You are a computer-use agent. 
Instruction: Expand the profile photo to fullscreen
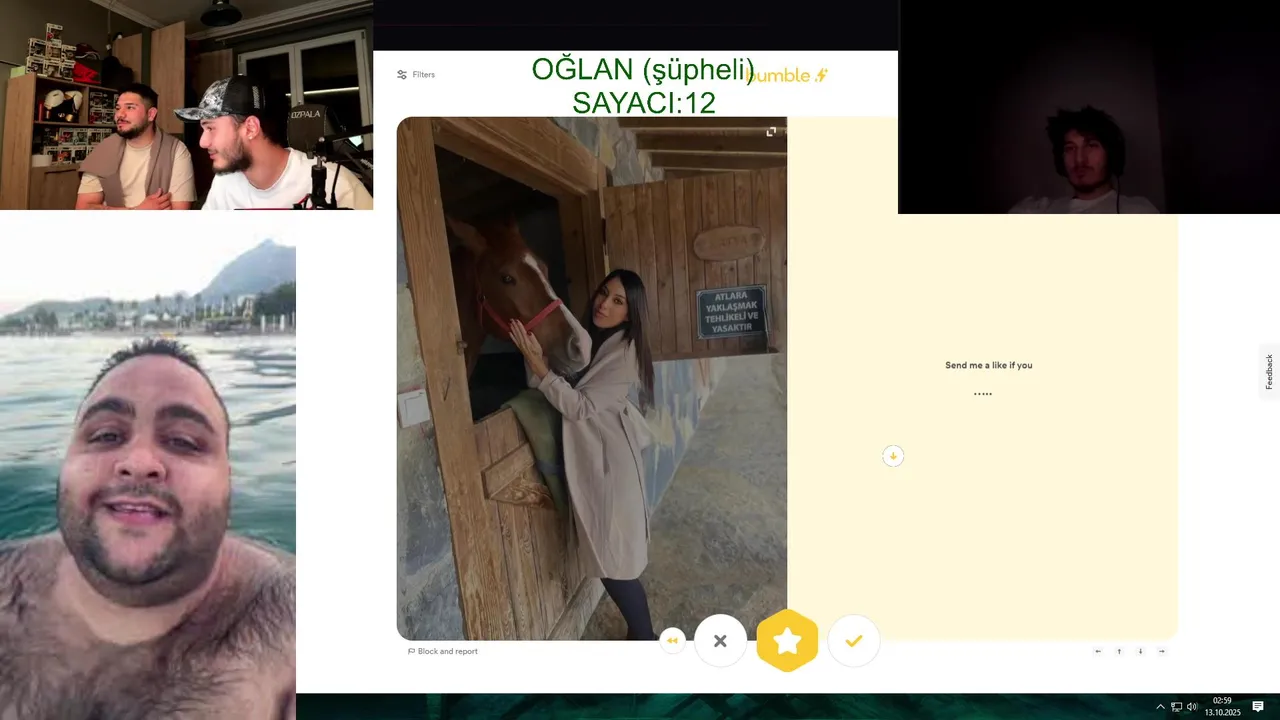point(771,132)
